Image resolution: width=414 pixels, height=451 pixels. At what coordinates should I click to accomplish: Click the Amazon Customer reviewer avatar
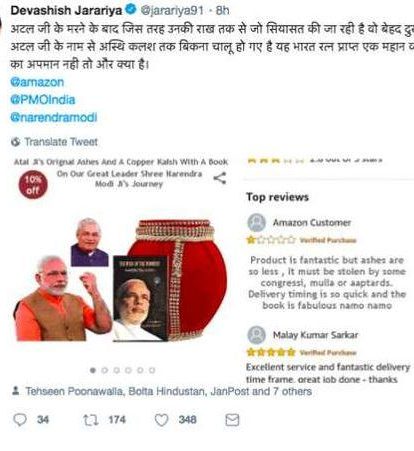pos(257,223)
